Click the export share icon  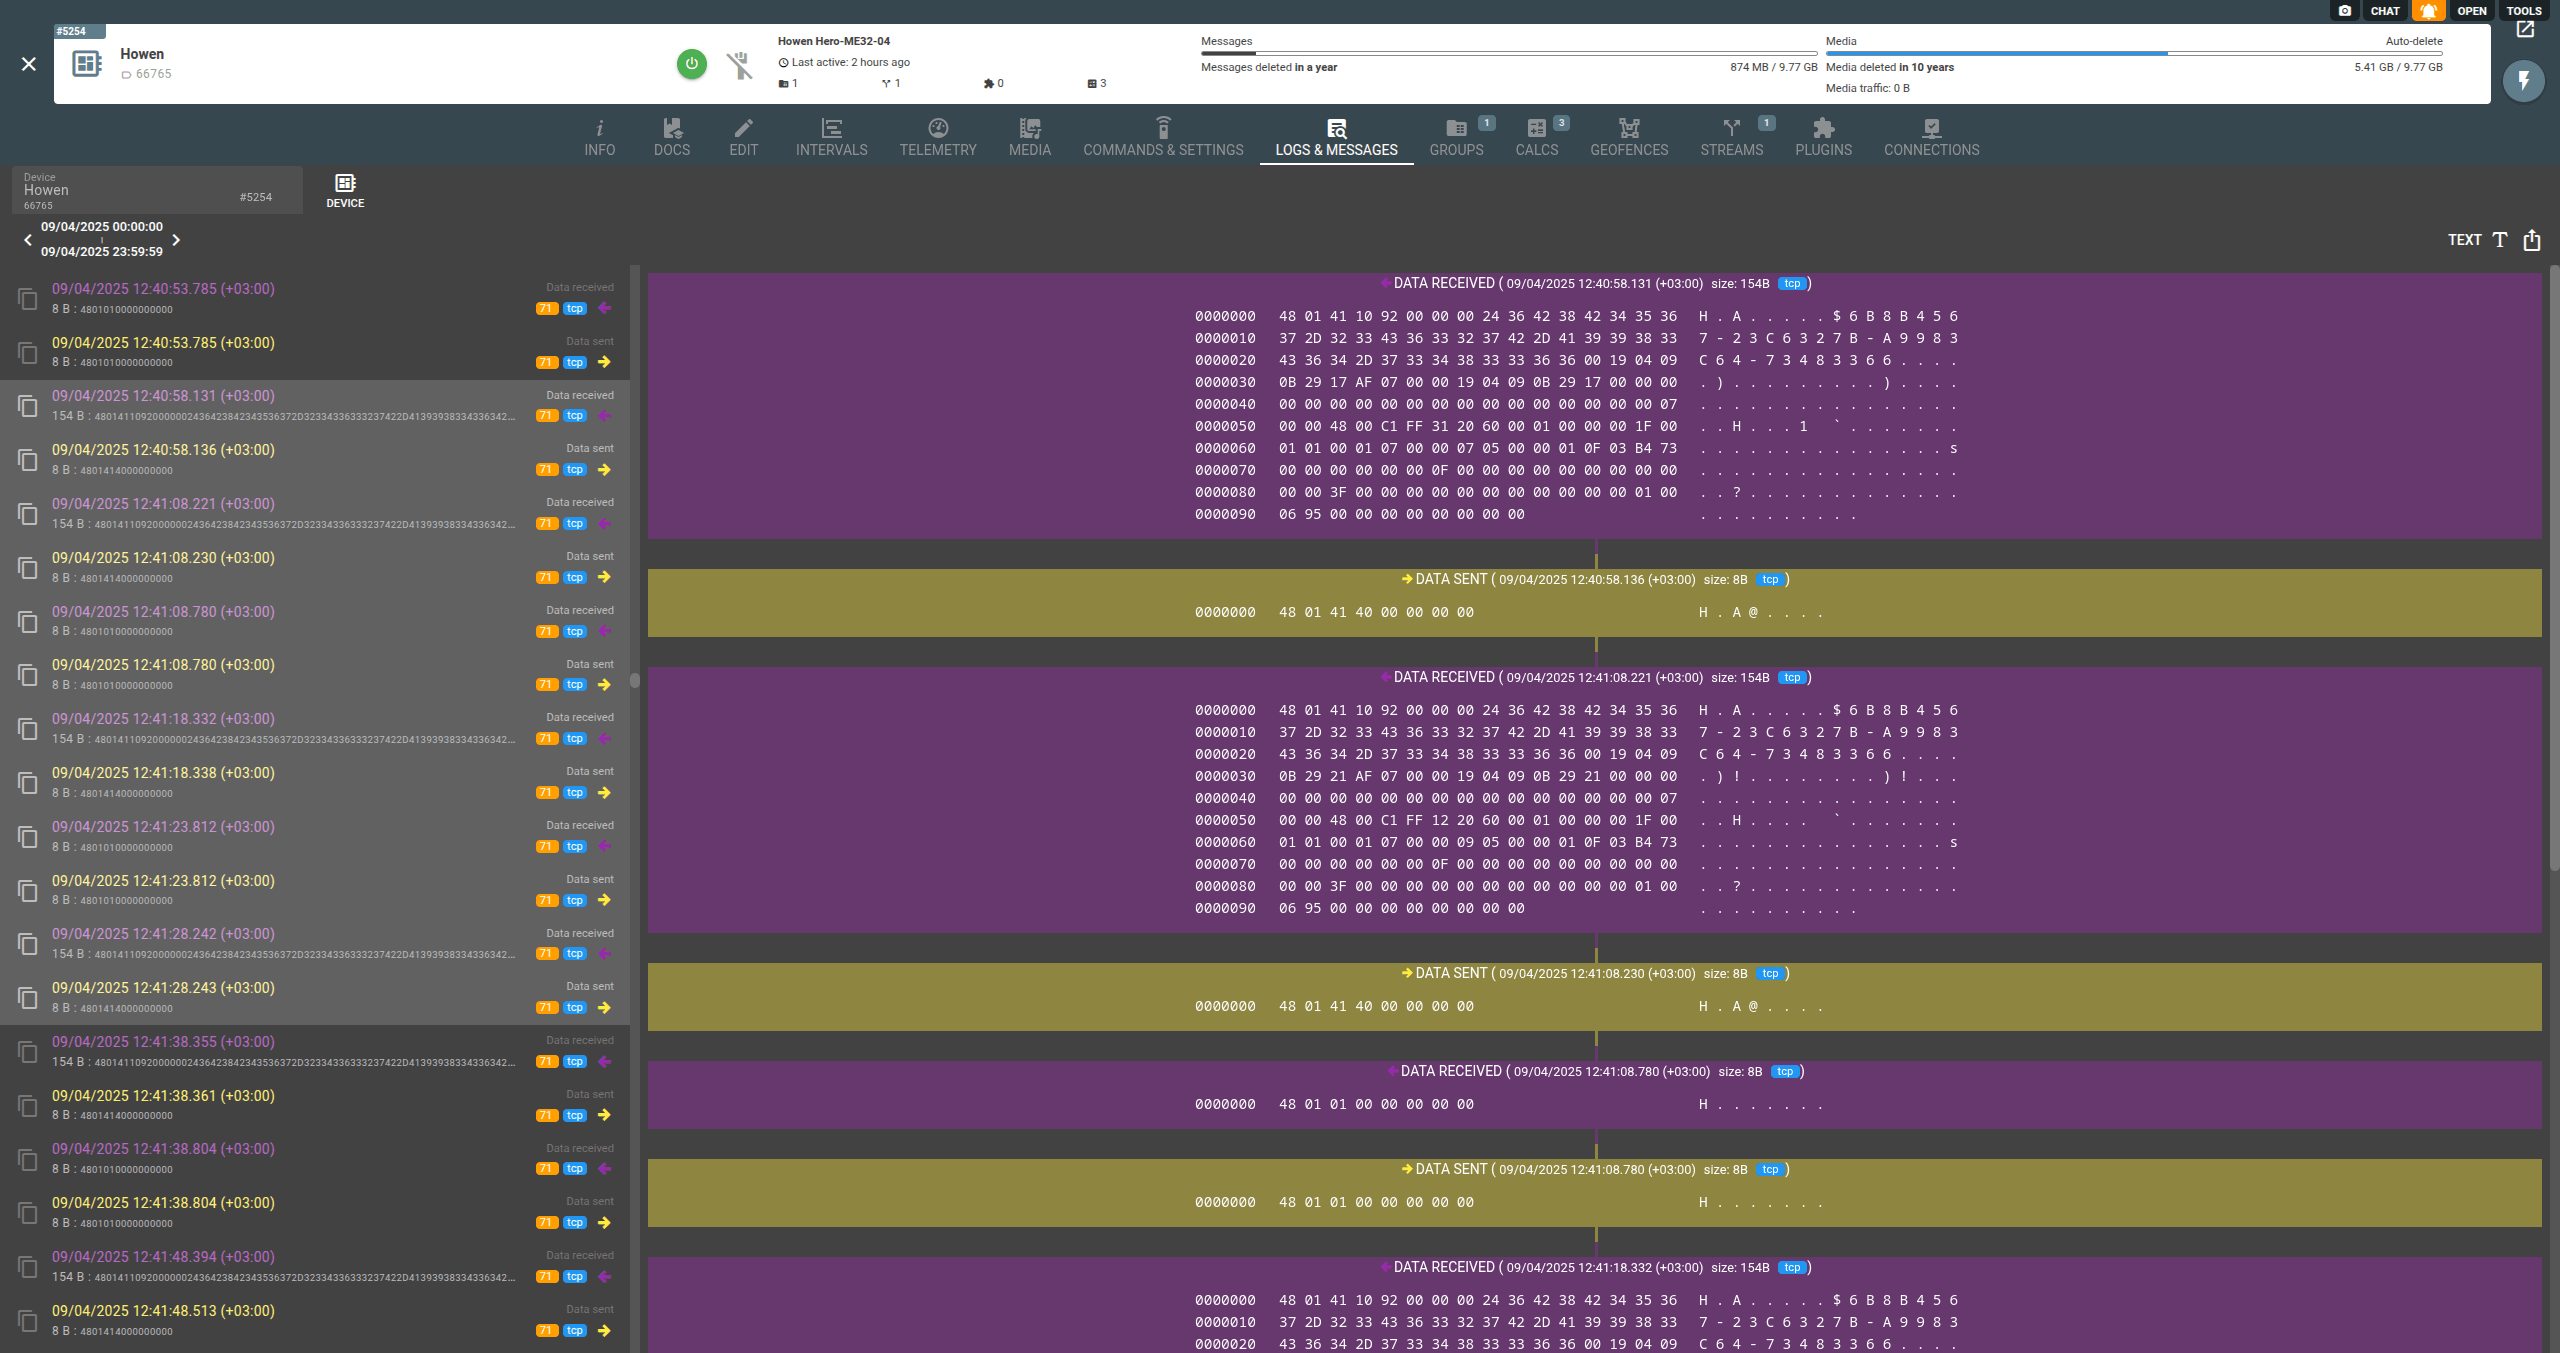pyautogui.click(x=2531, y=240)
